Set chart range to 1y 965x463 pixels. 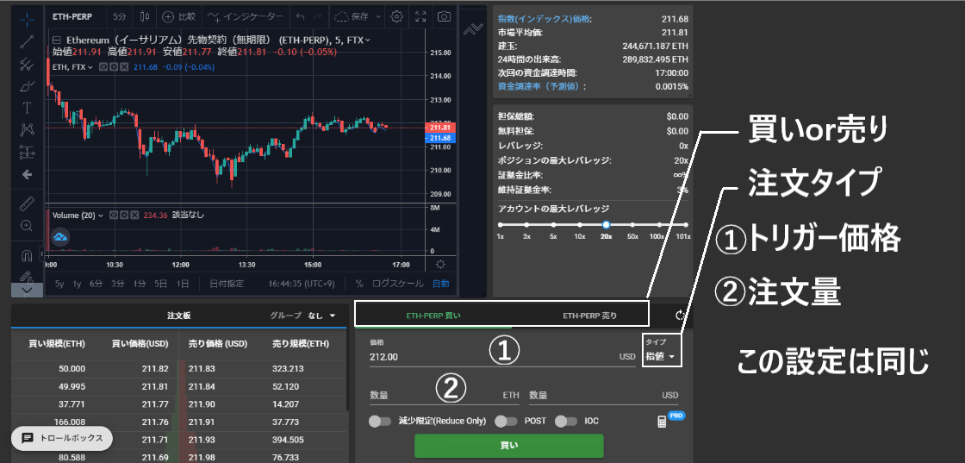point(77,284)
